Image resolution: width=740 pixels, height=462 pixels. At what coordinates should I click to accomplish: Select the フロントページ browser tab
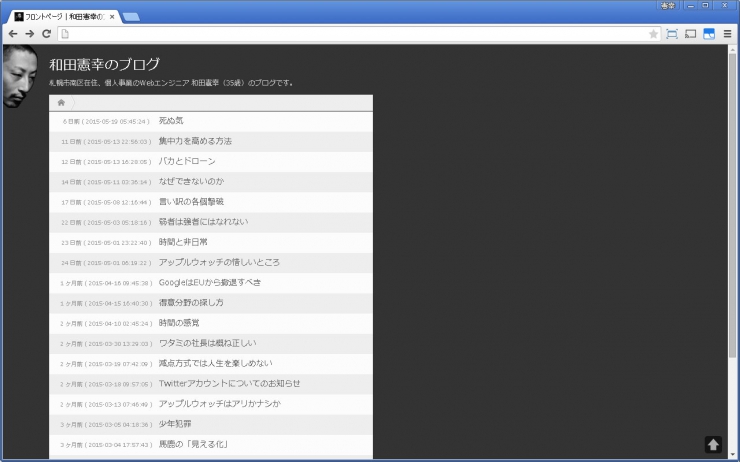[x=65, y=17]
